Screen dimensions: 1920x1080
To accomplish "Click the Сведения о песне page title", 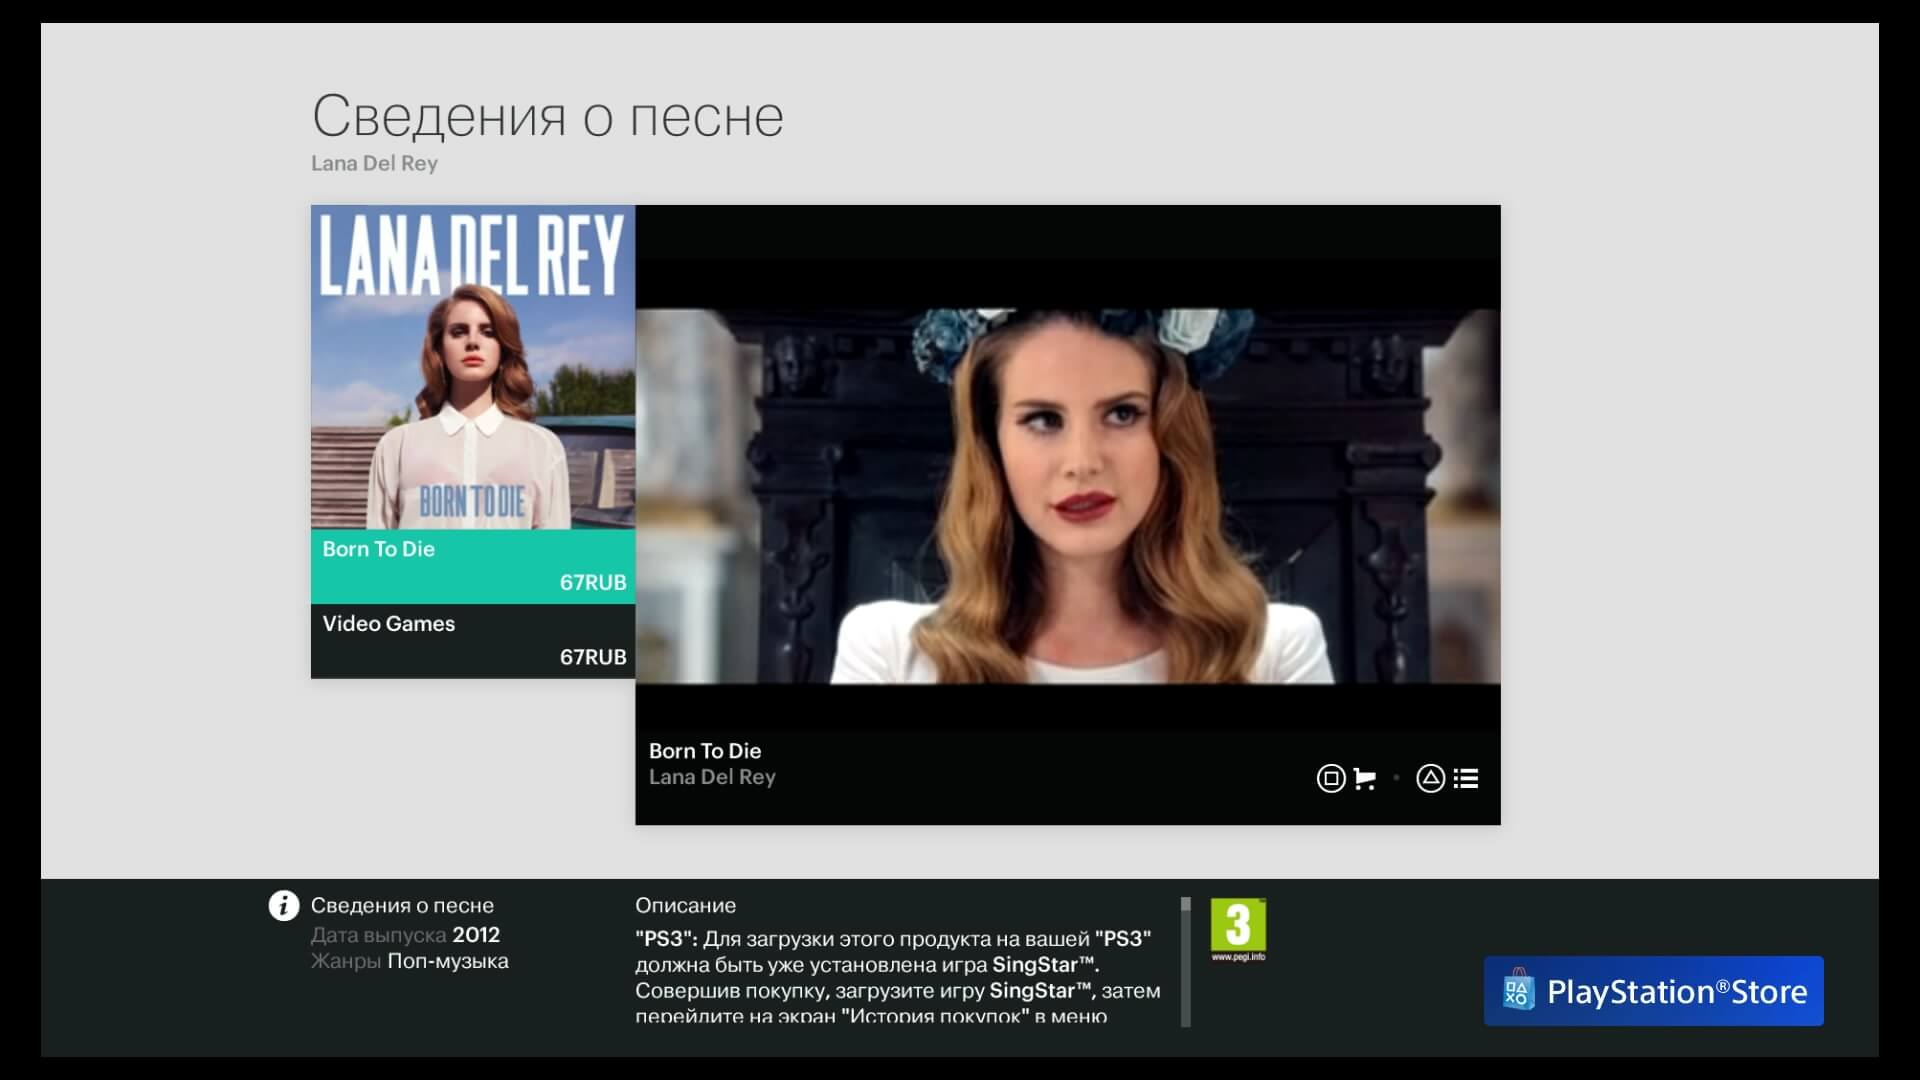I will pyautogui.click(x=548, y=116).
